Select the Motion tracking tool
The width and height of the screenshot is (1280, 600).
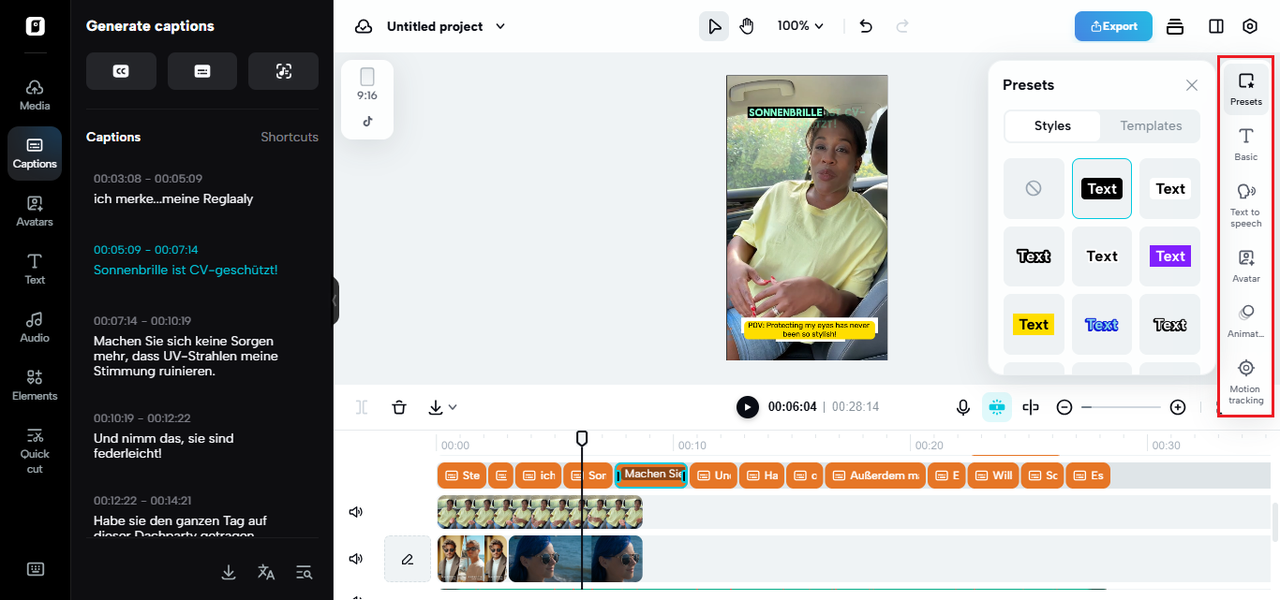pos(1245,380)
